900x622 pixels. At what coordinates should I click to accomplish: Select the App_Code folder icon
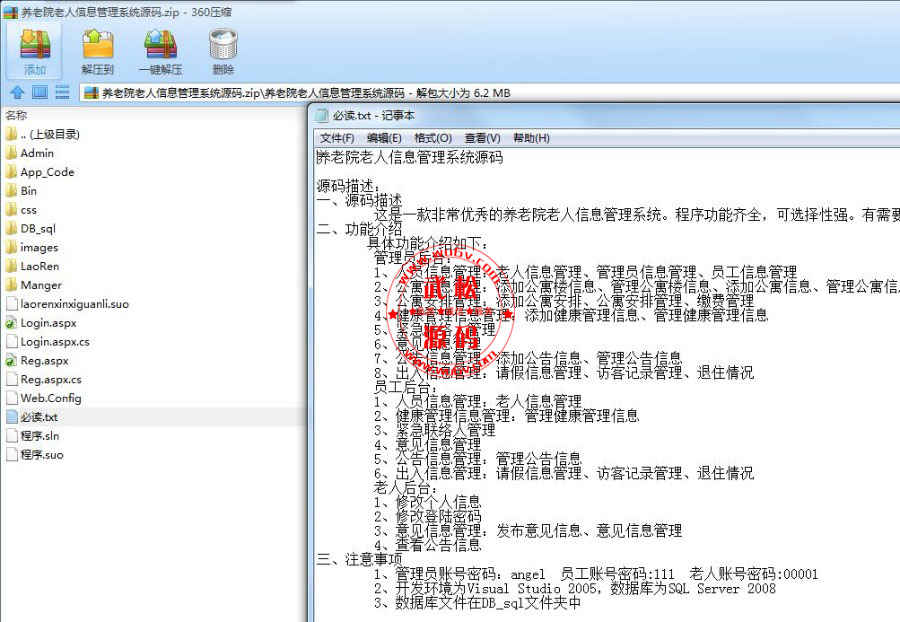[11, 172]
